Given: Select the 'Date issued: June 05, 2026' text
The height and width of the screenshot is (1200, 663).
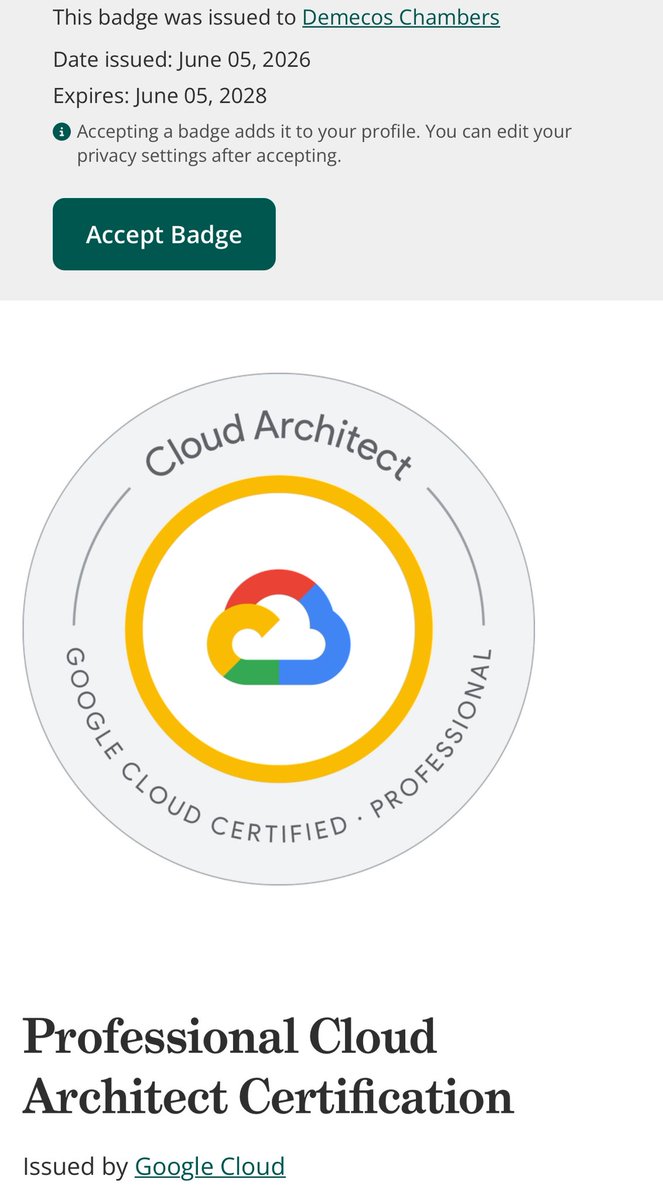Looking at the screenshot, I should click(x=182, y=60).
